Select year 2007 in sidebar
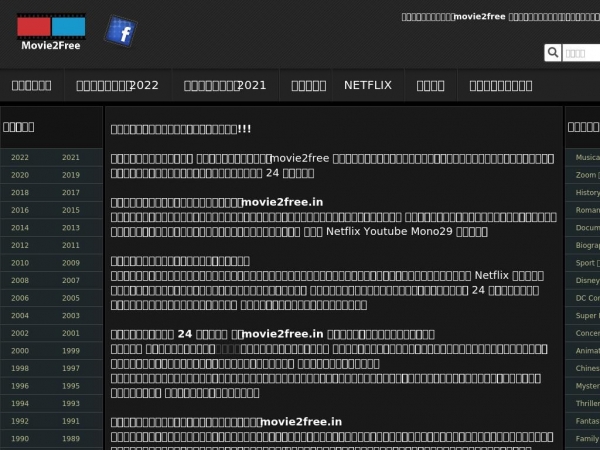The image size is (600, 450). click(x=71, y=280)
